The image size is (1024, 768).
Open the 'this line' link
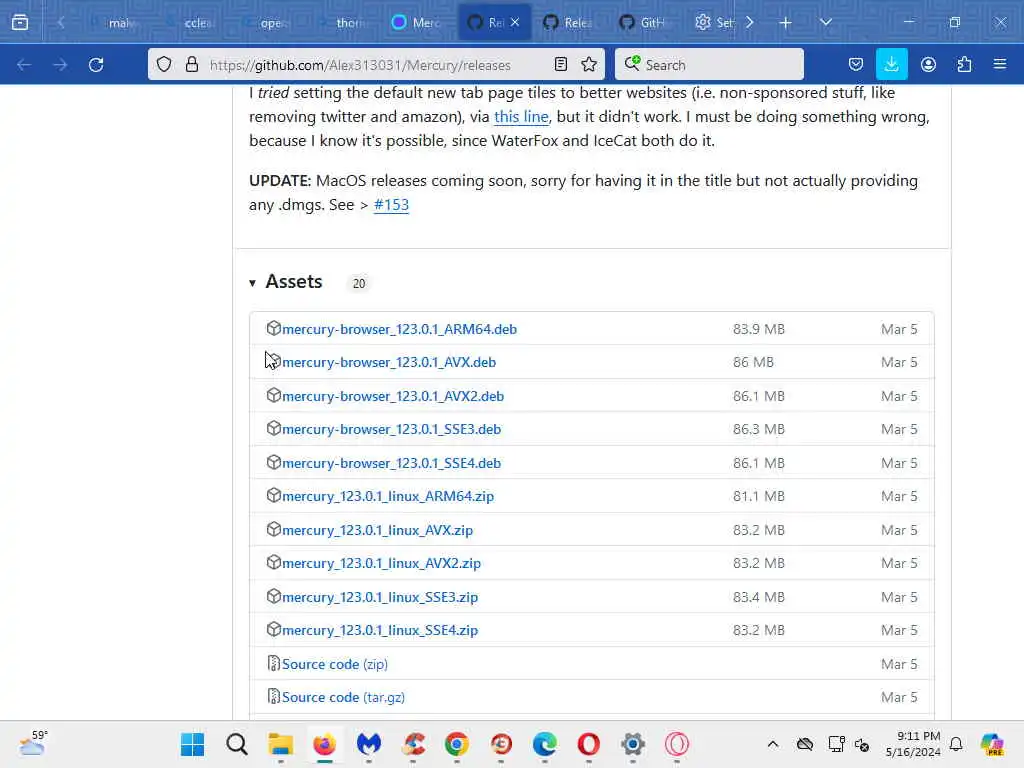tap(521, 116)
